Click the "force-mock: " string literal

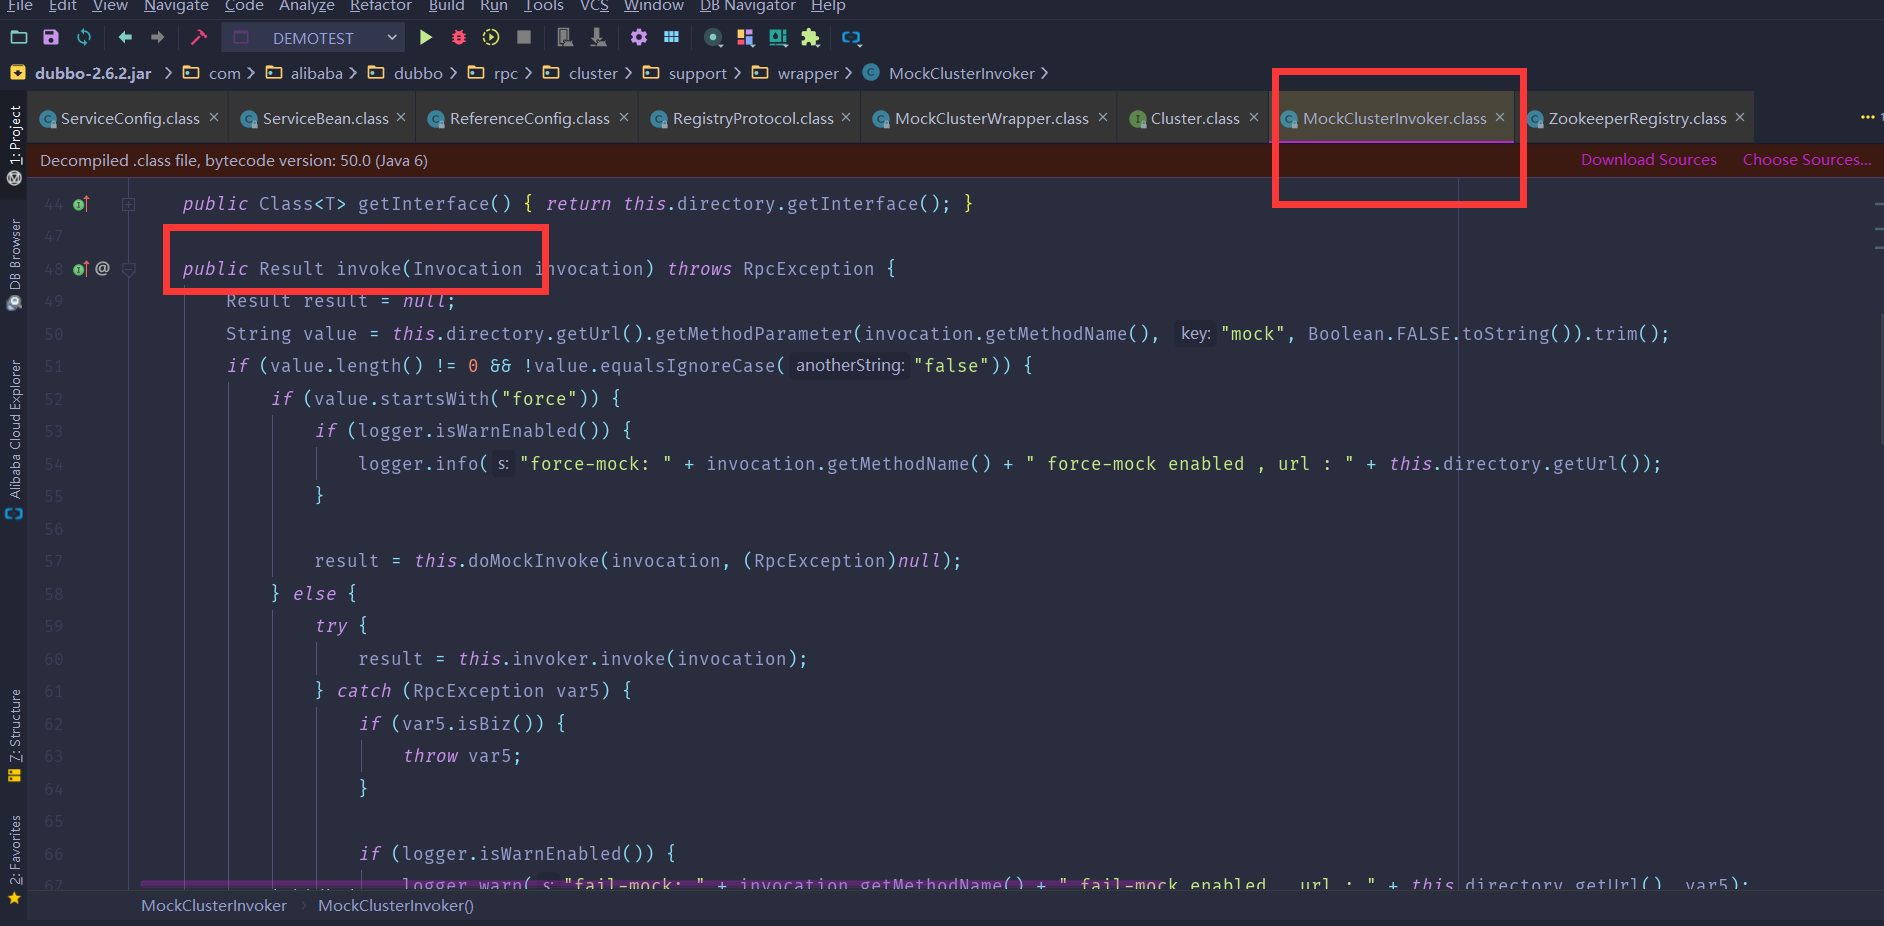point(595,464)
